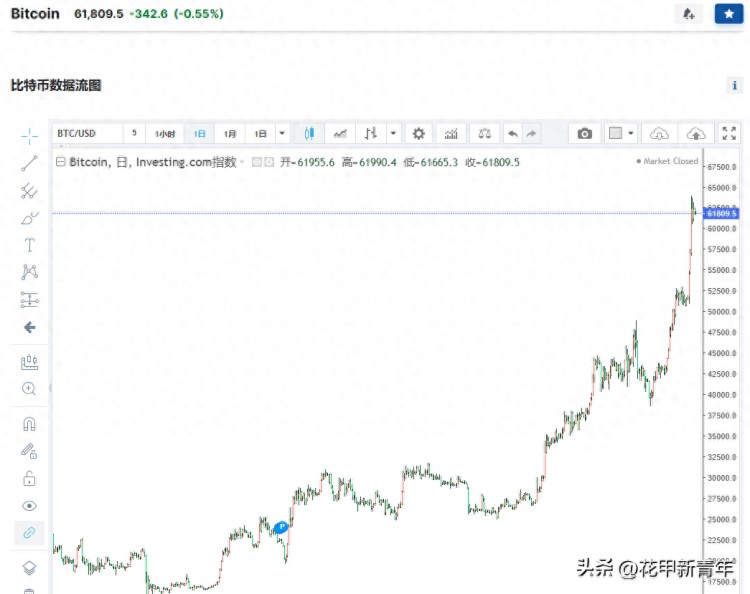Select candlestick chart style
The height and width of the screenshot is (594, 750).
pyautogui.click(x=309, y=133)
